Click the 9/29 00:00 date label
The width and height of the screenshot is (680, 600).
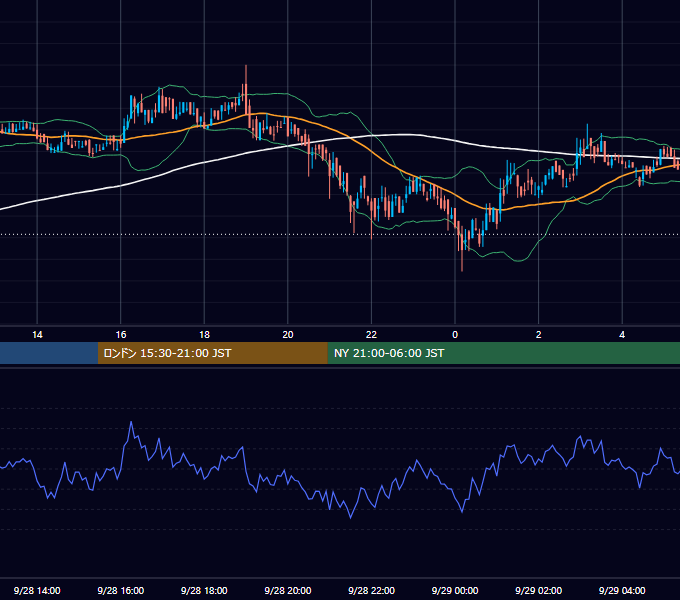click(x=455, y=590)
